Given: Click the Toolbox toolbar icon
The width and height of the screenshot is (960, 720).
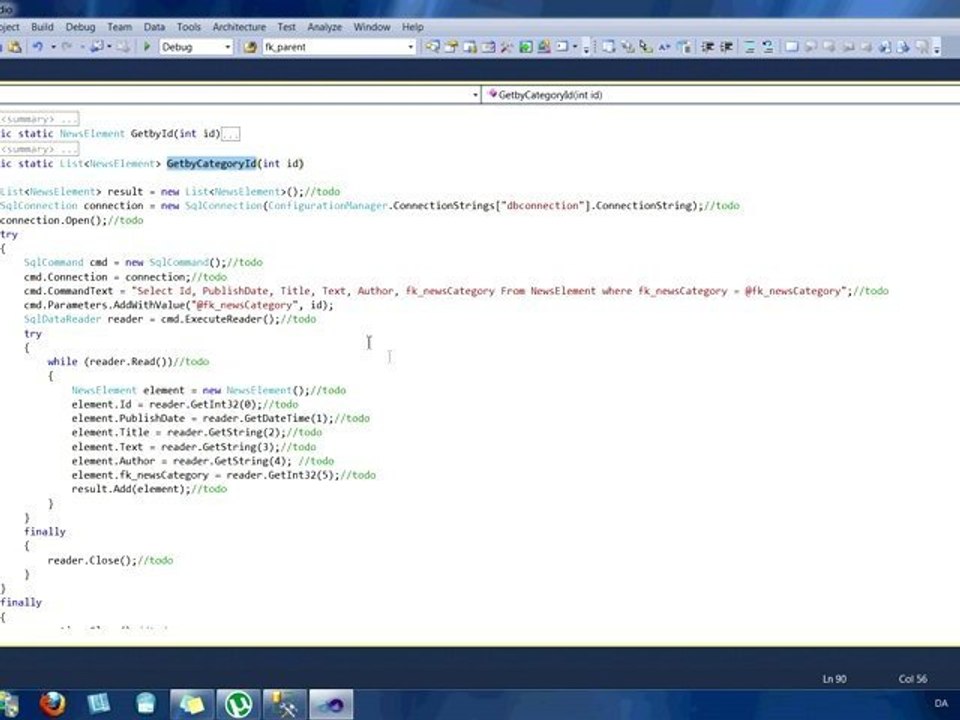Looking at the screenshot, I should pyautogui.click(x=507, y=47).
